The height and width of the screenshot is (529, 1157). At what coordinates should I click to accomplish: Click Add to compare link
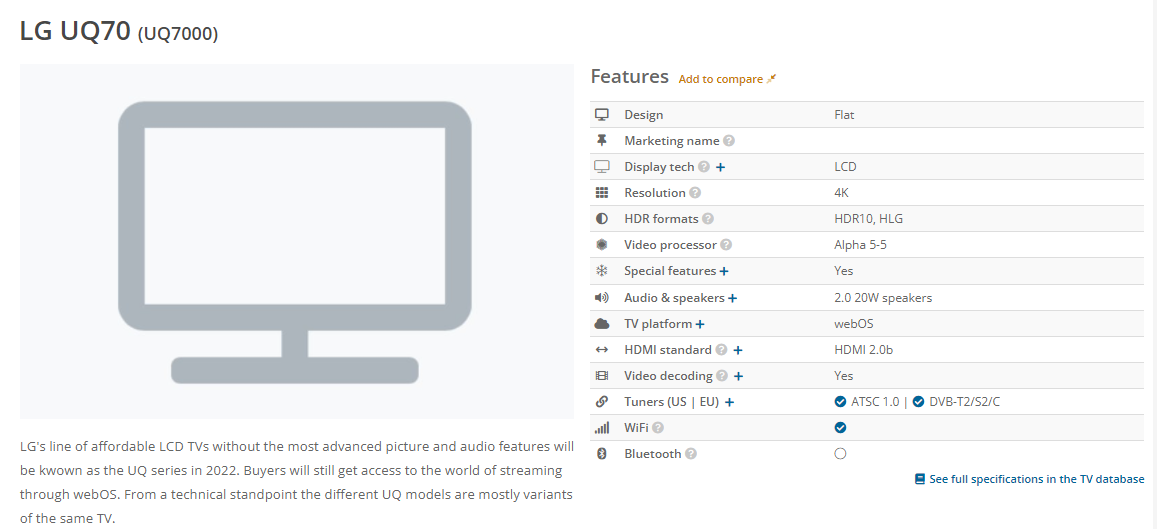[720, 79]
